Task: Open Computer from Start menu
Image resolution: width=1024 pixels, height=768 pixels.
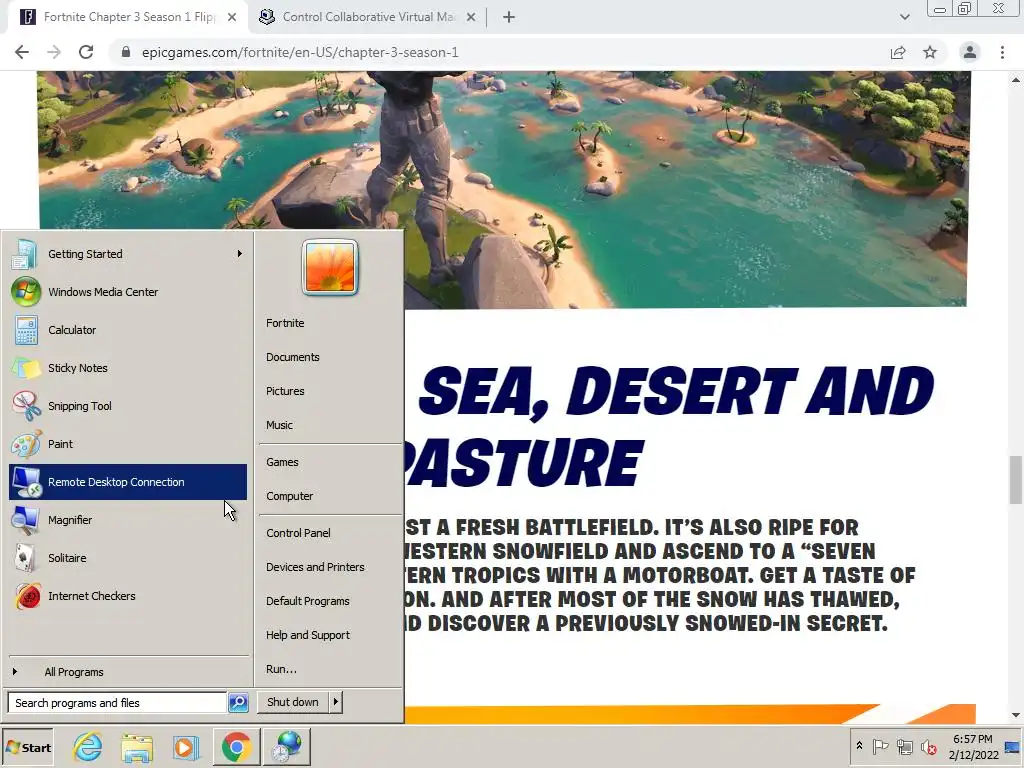Action: click(289, 496)
